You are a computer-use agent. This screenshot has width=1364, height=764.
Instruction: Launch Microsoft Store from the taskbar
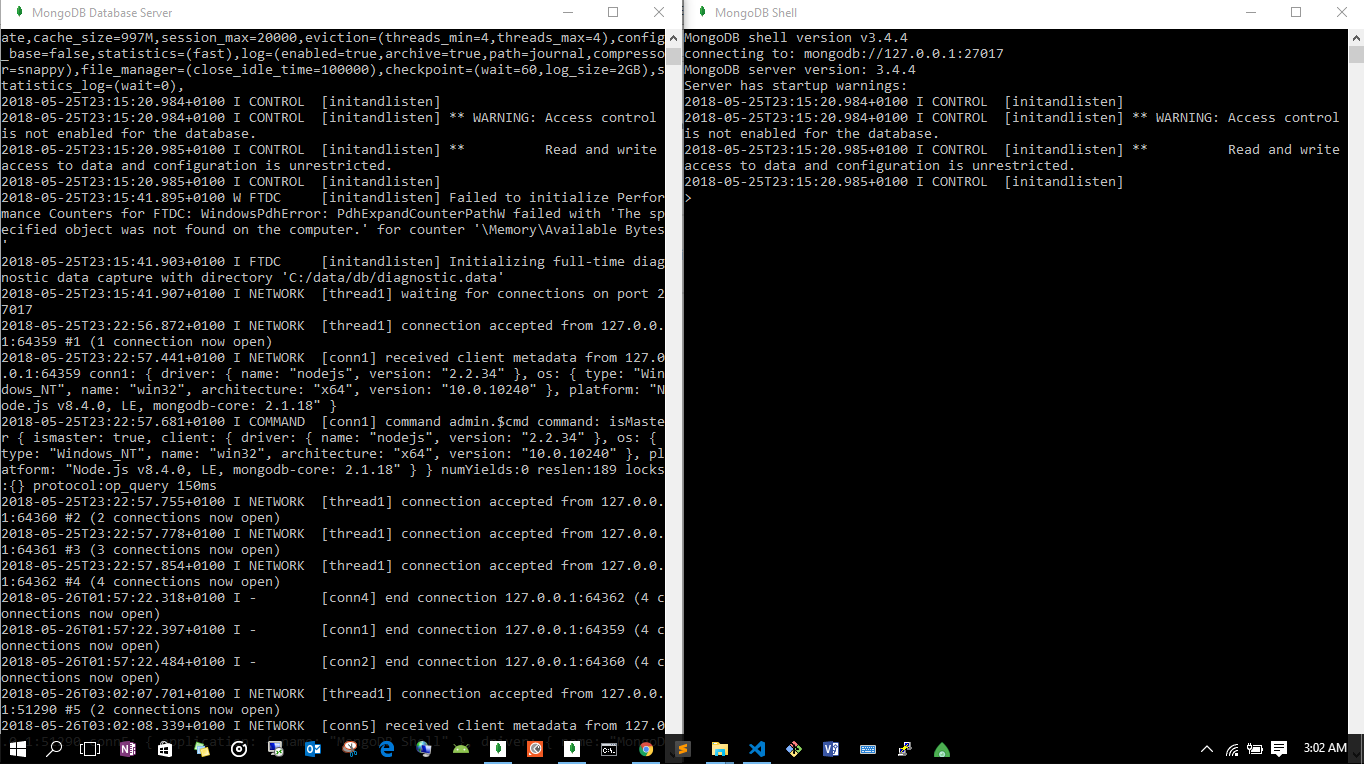165,749
